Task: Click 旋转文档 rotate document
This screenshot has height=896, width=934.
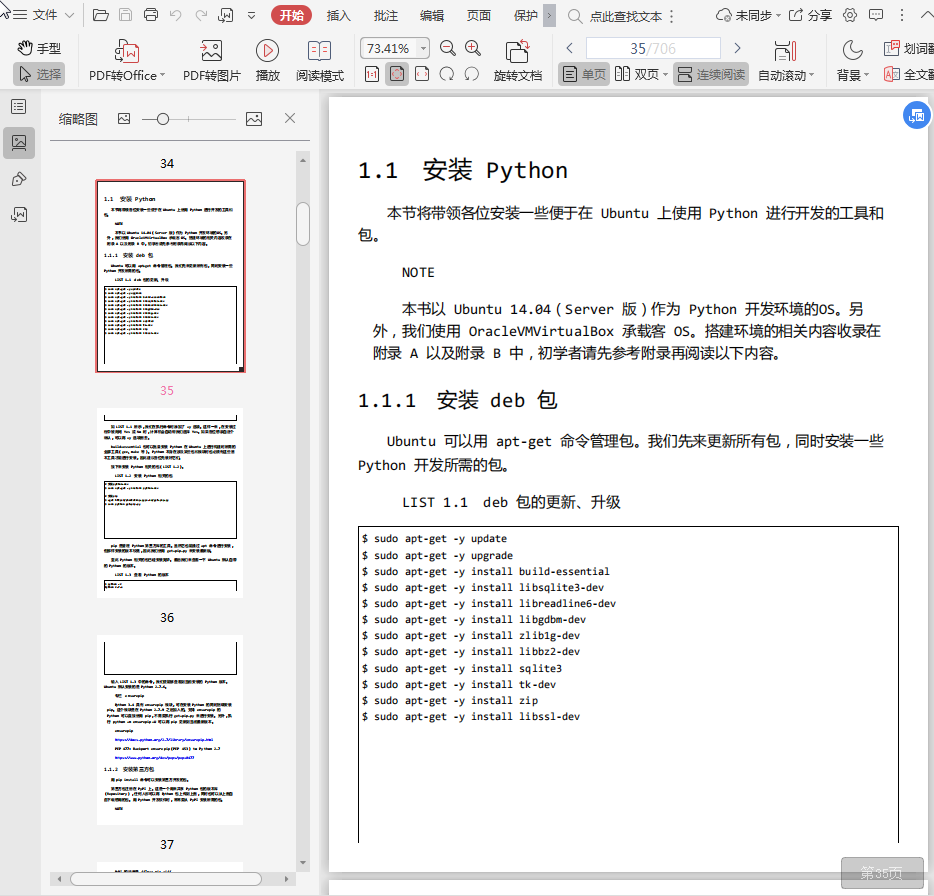Action: 518,60
